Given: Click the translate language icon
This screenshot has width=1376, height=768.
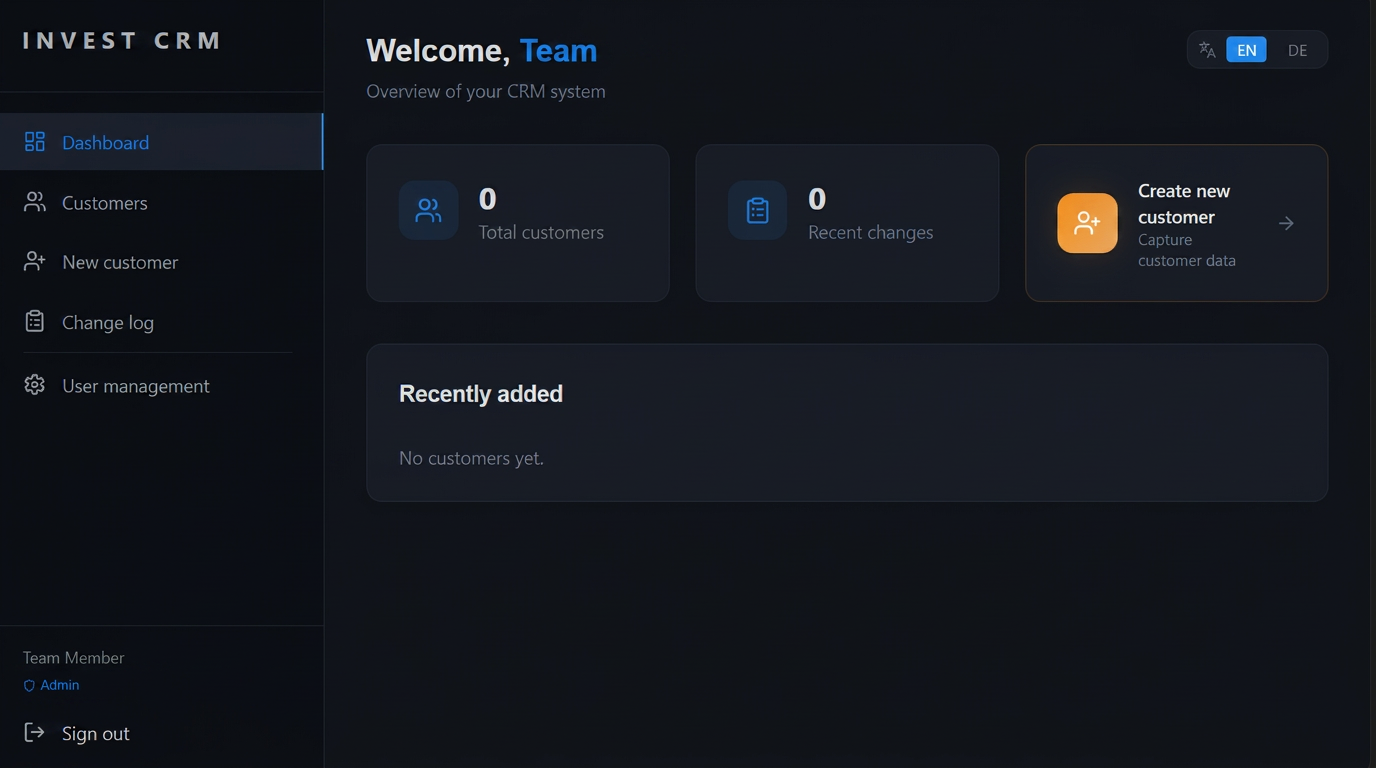Looking at the screenshot, I should pyautogui.click(x=1207, y=50).
